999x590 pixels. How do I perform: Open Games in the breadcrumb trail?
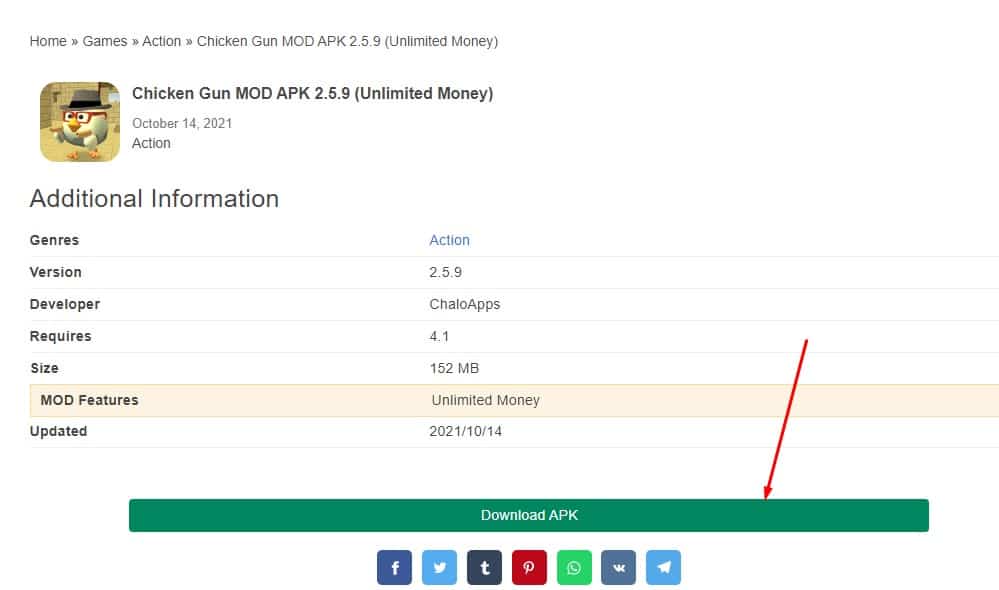tap(104, 41)
